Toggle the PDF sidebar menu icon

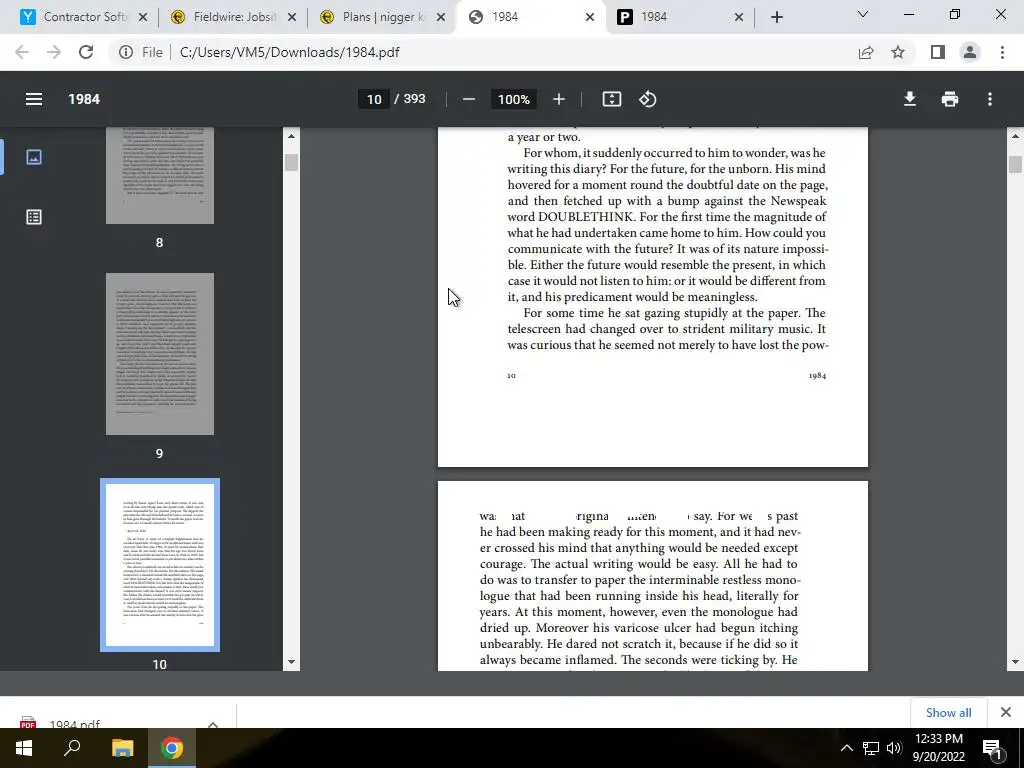tap(34, 99)
